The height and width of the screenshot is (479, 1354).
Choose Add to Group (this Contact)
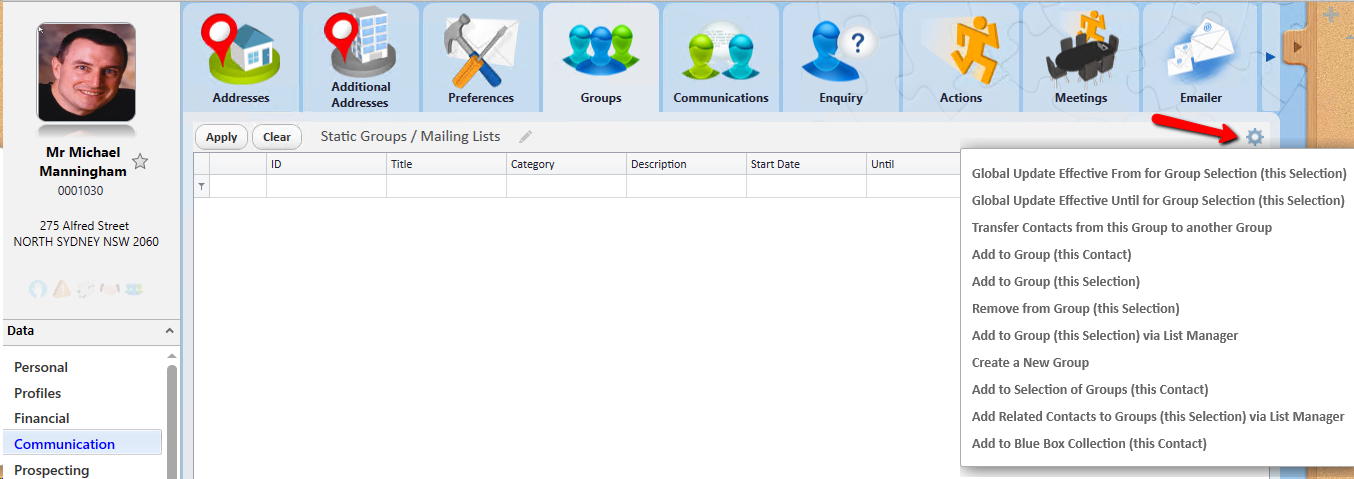tap(1051, 255)
